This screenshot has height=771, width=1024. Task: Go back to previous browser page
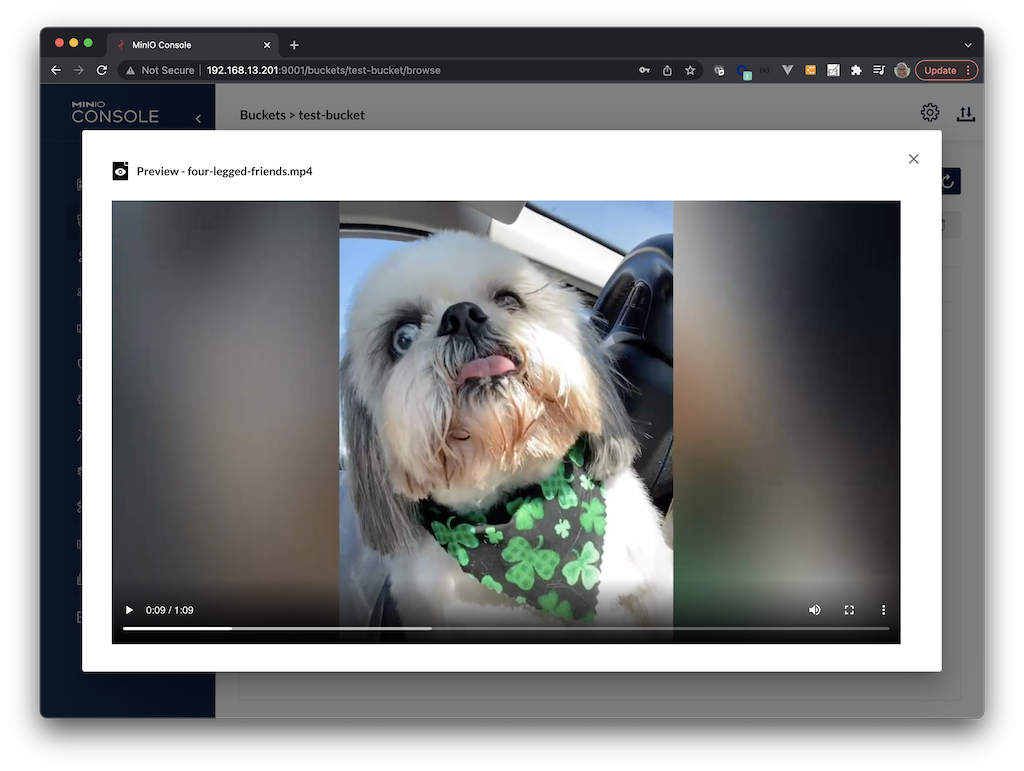[56, 71]
